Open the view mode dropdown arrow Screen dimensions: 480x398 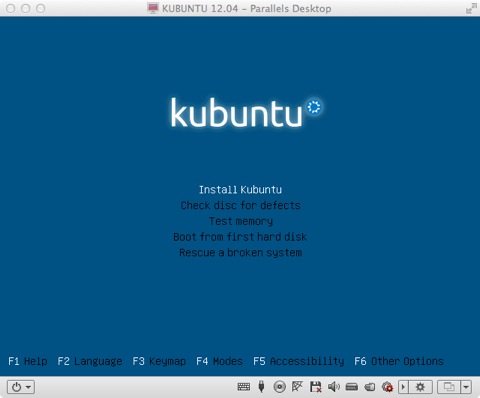pyautogui.click(x=466, y=387)
